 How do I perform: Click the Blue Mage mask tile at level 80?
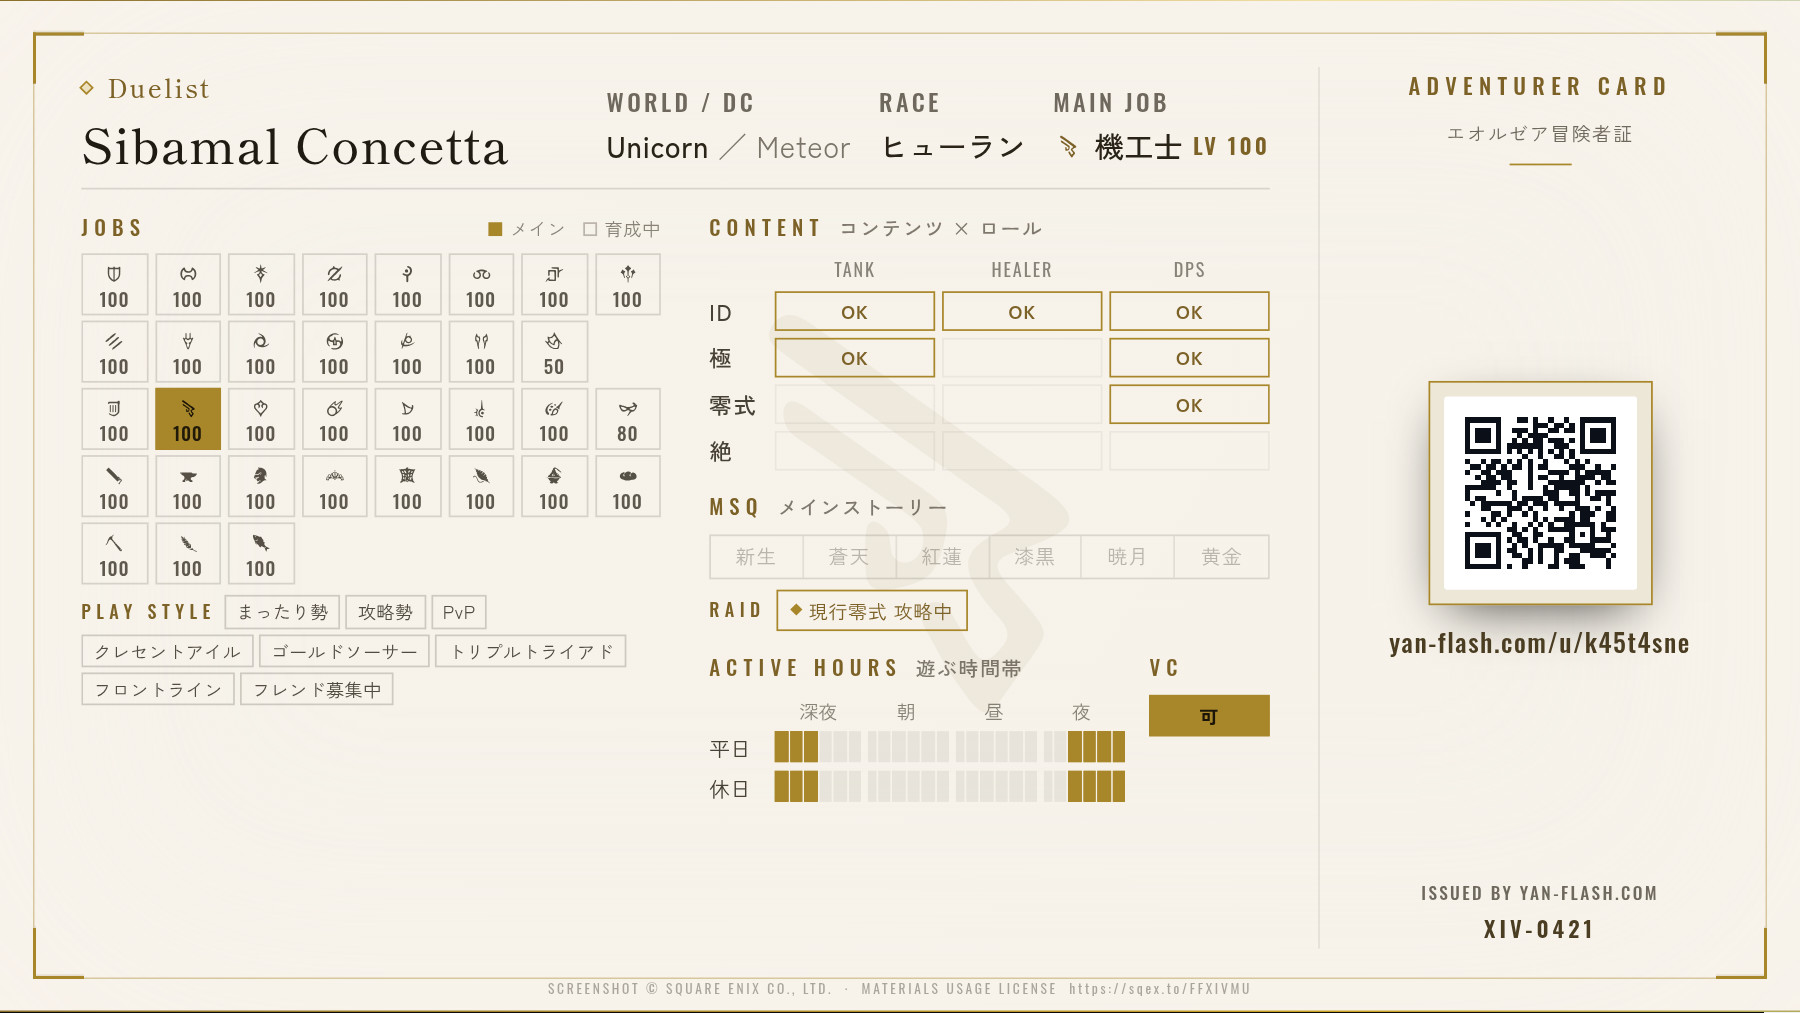627,419
